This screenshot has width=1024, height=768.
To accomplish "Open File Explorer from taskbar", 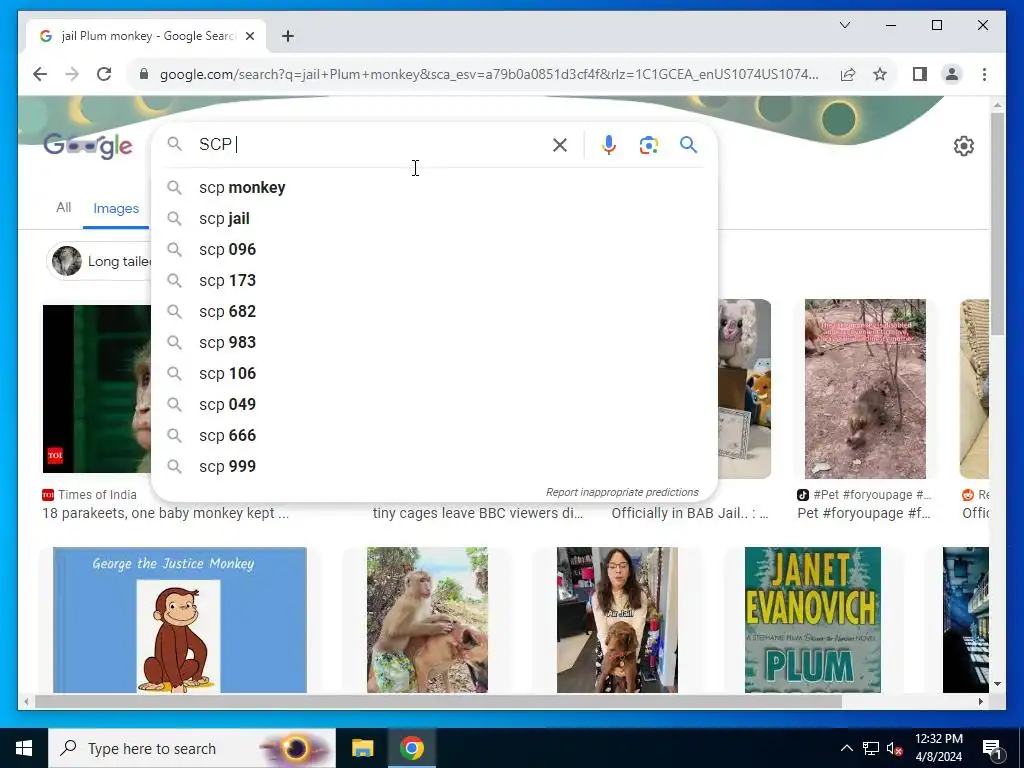I will pyautogui.click(x=362, y=748).
